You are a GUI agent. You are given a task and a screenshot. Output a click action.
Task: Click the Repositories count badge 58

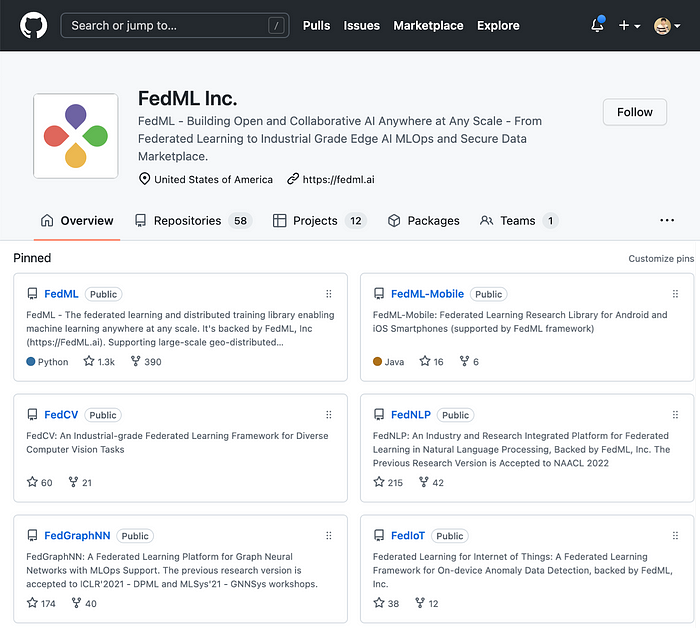[240, 220]
